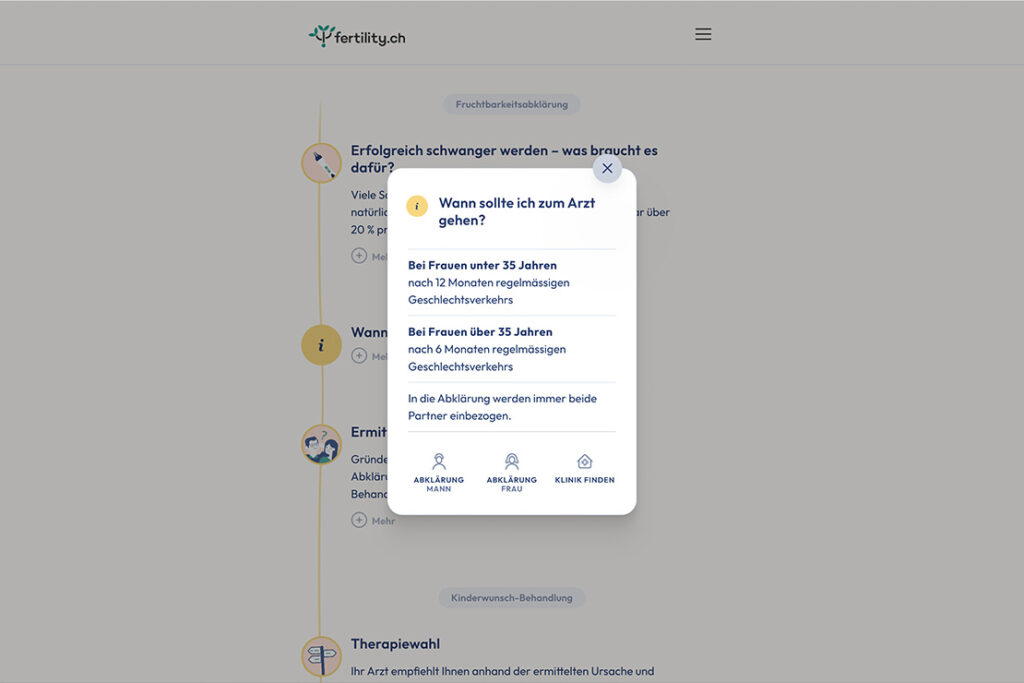
Task: Close the doctor visit info popup
Action: (607, 168)
